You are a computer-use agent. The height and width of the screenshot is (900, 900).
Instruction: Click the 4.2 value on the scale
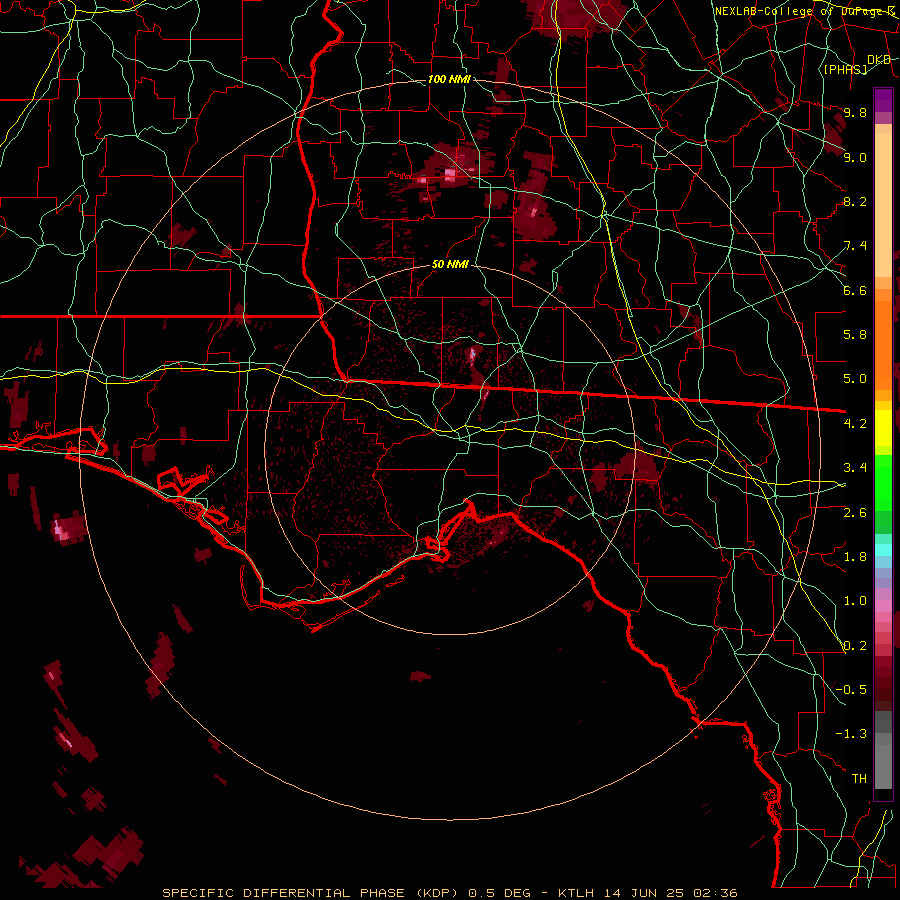coord(855,424)
